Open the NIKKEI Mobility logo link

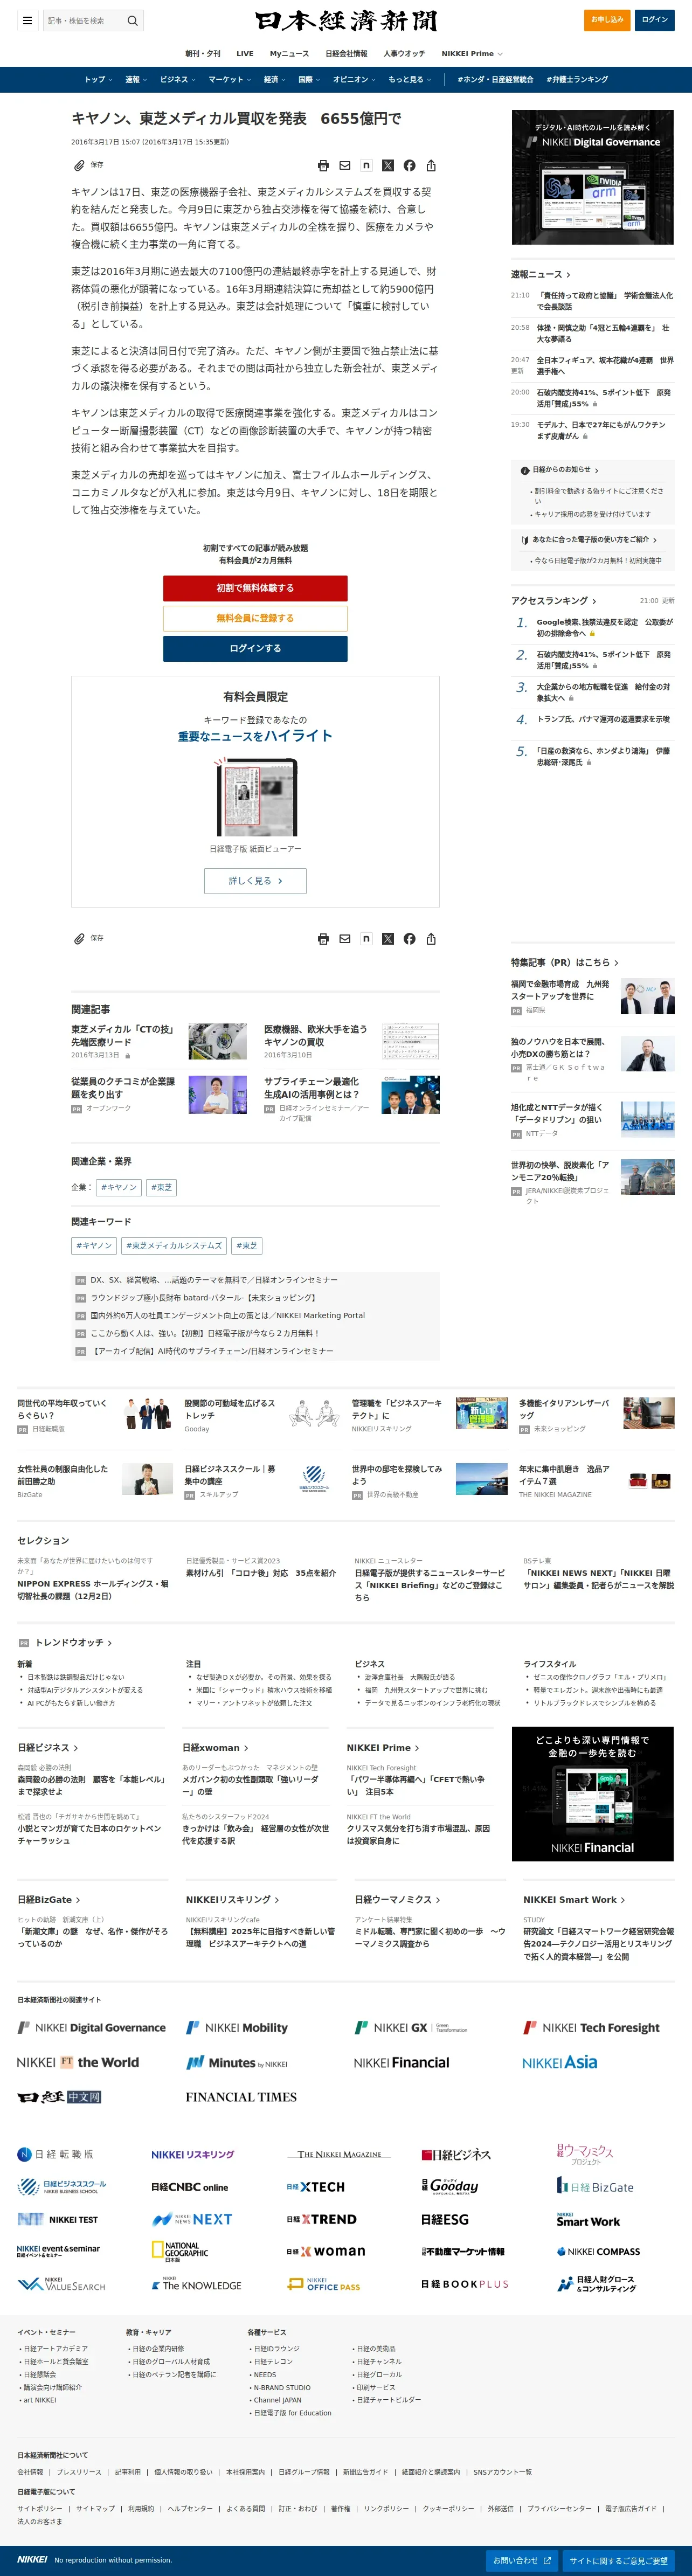point(237,2028)
